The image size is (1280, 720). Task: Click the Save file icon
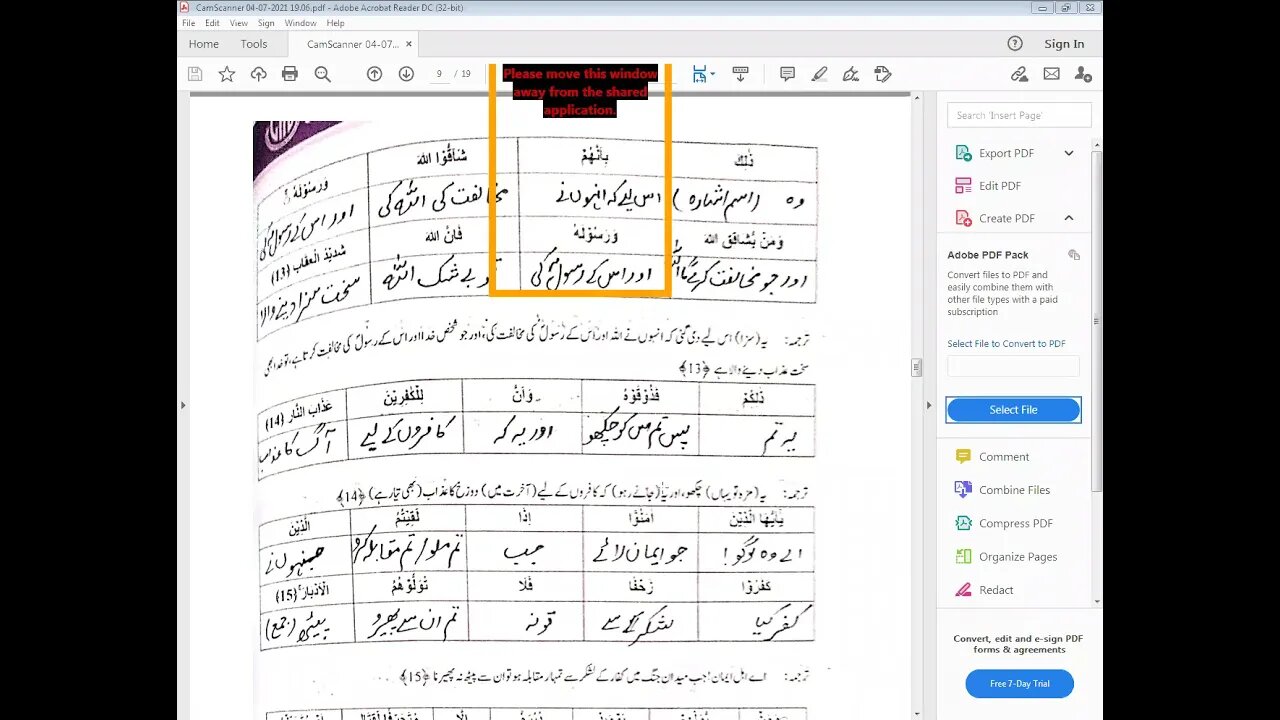click(195, 74)
